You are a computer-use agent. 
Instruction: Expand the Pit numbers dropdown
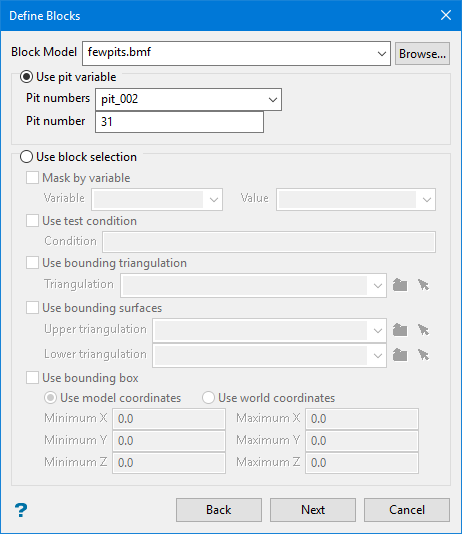(272, 99)
